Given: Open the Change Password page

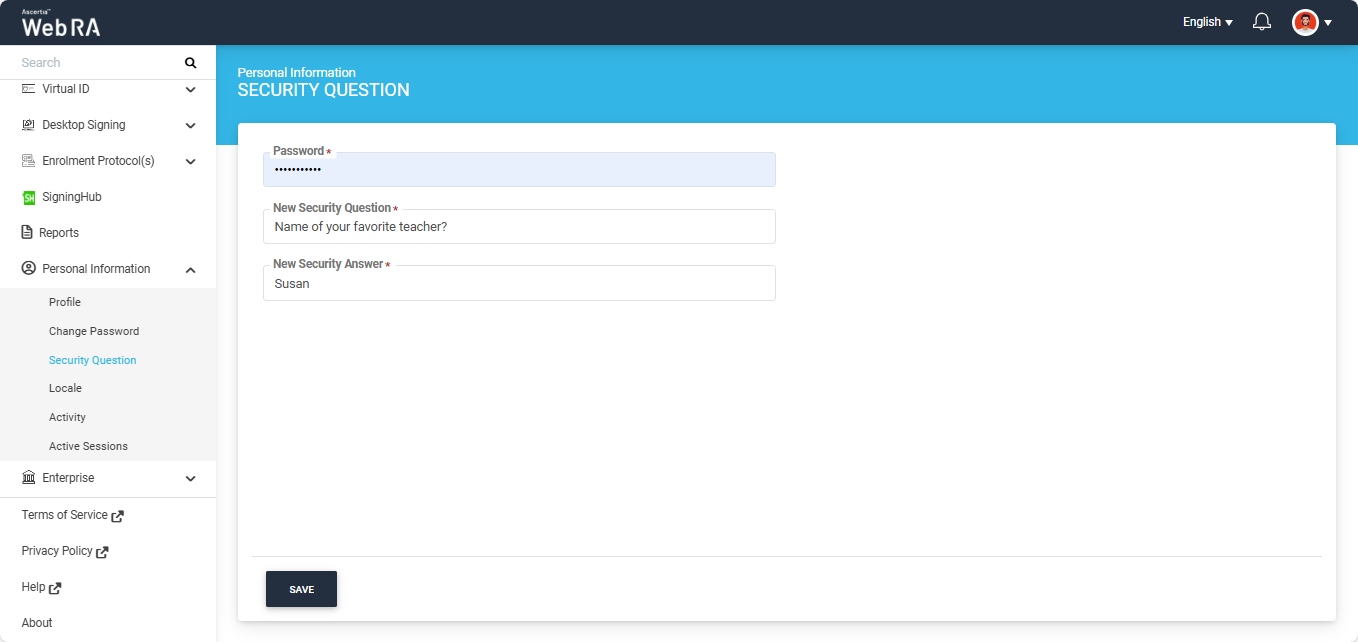Looking at the screenshot, I should (94, 331).
